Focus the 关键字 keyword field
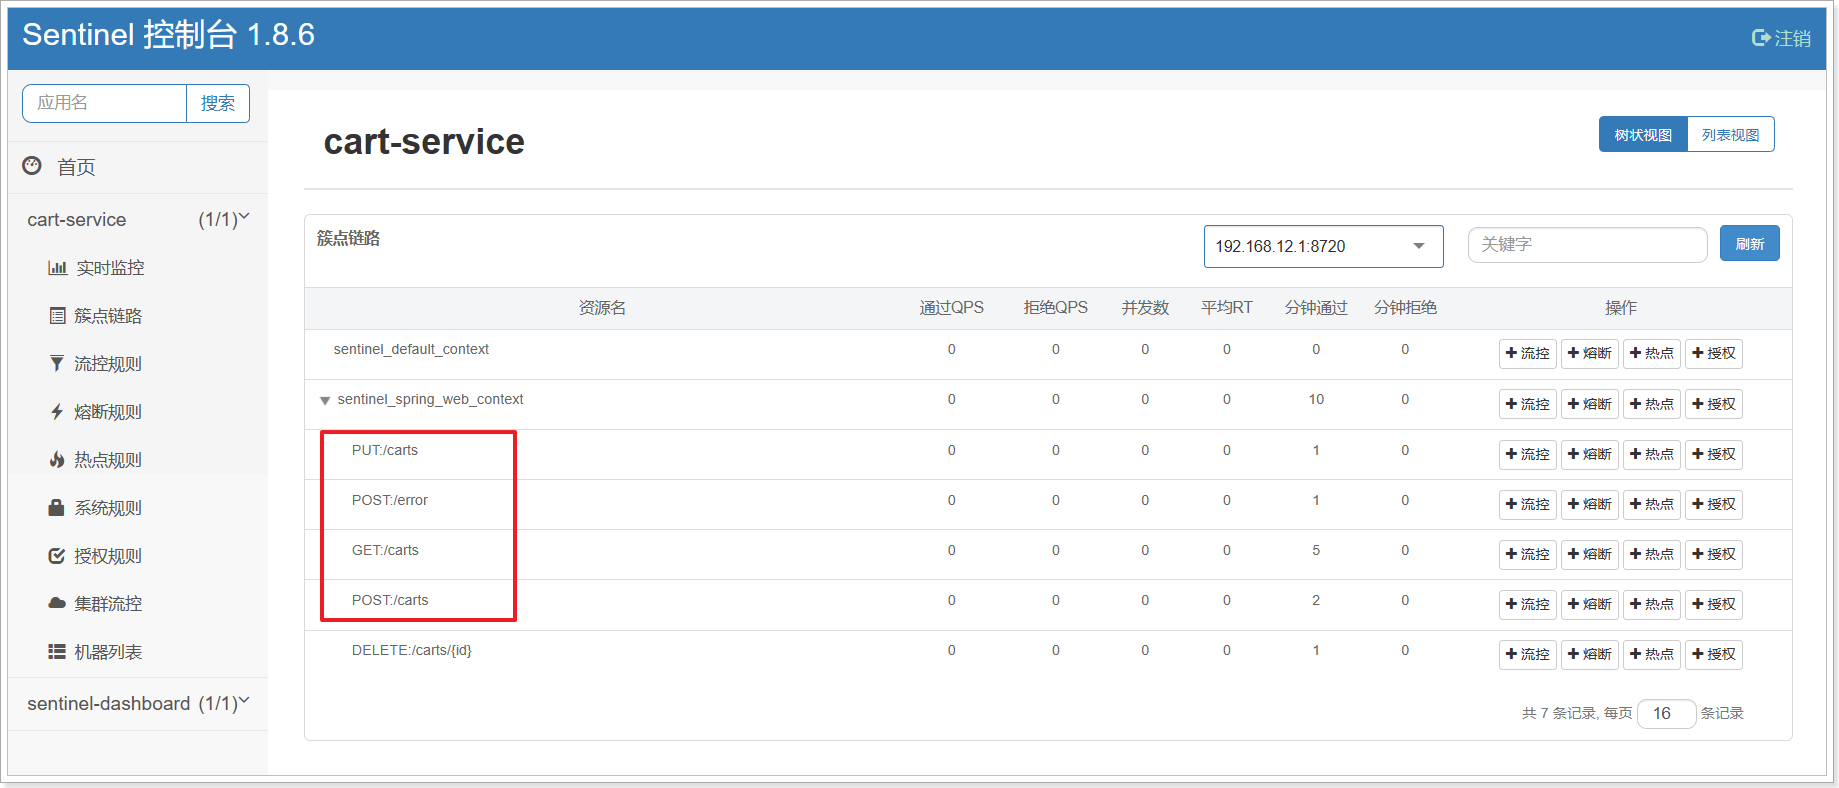 (1587, 244)
